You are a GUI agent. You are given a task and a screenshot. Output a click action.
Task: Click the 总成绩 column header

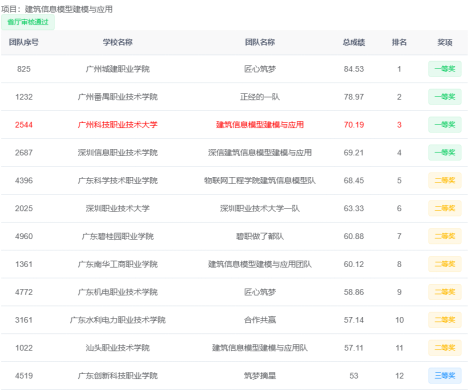354,42
